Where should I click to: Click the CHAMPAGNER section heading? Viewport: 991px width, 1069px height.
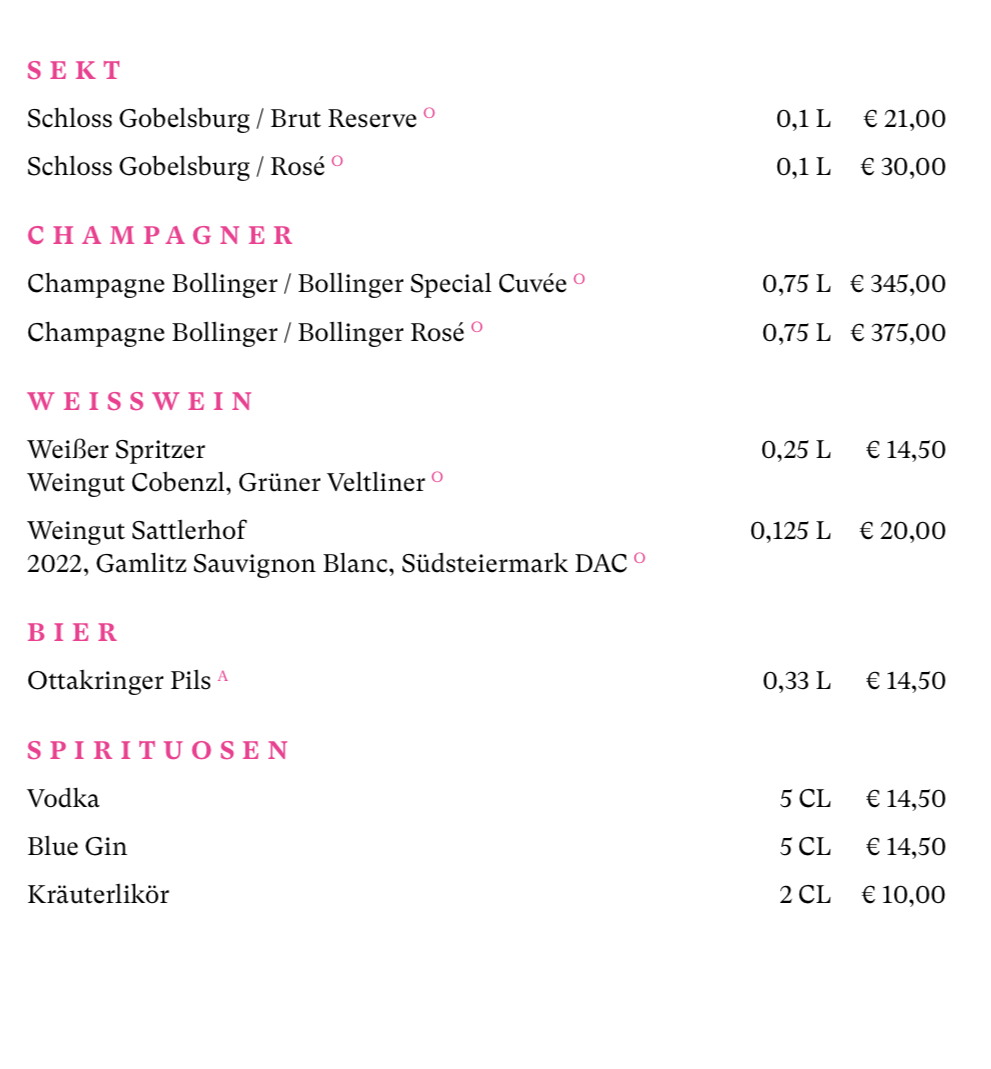[160, 236]
